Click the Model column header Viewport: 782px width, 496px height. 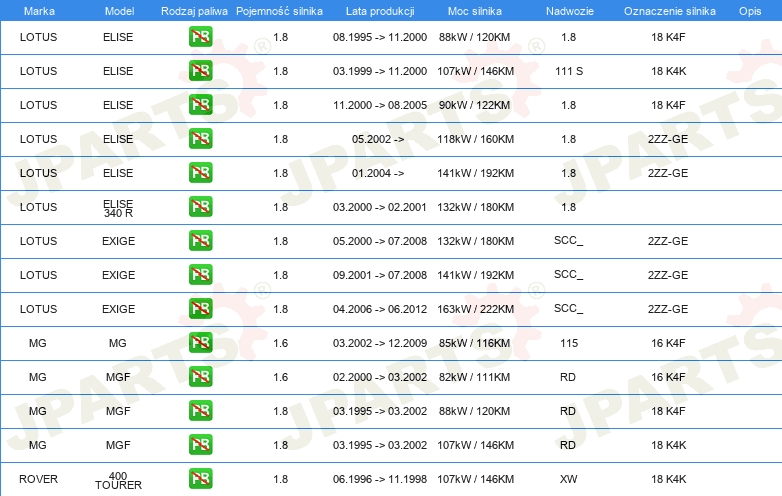tap(119, 11)
